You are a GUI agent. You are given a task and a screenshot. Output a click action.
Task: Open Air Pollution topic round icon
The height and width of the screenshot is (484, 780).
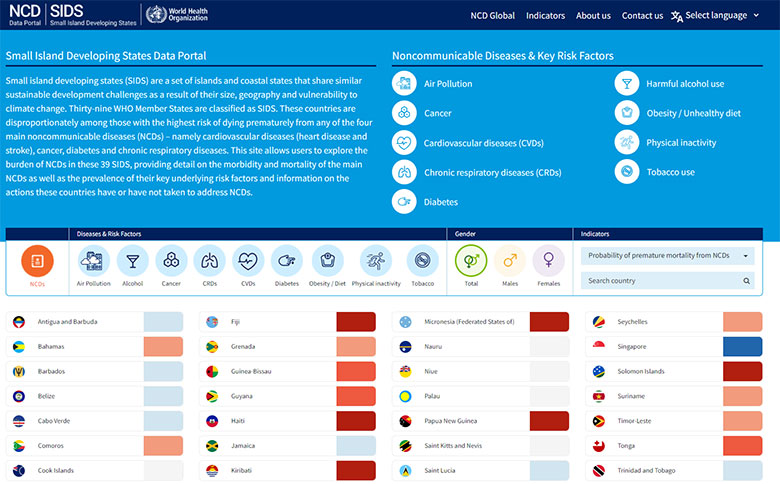click(404, 84)
